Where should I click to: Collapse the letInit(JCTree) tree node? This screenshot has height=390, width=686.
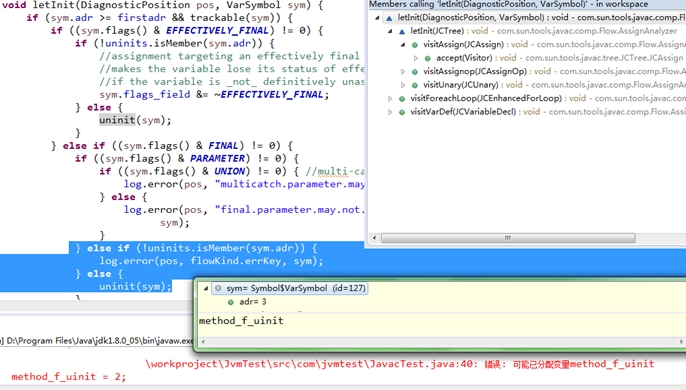click(390, 32)
